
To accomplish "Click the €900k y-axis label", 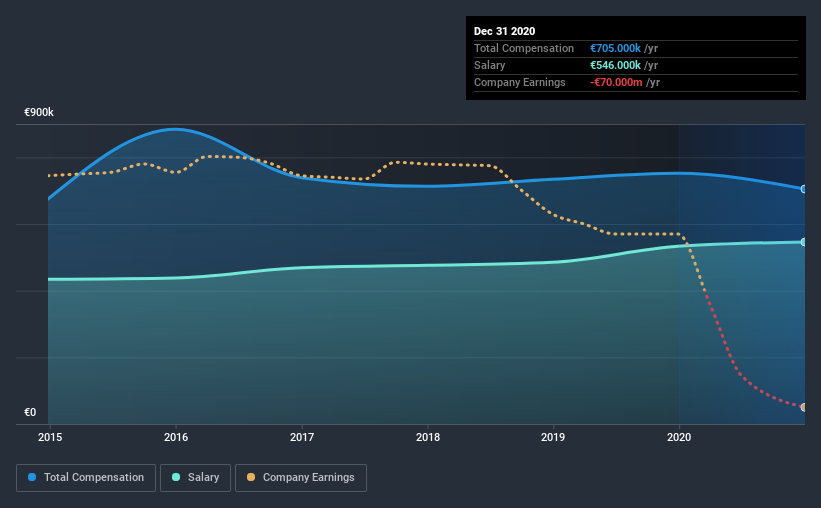I will [39, 113].
